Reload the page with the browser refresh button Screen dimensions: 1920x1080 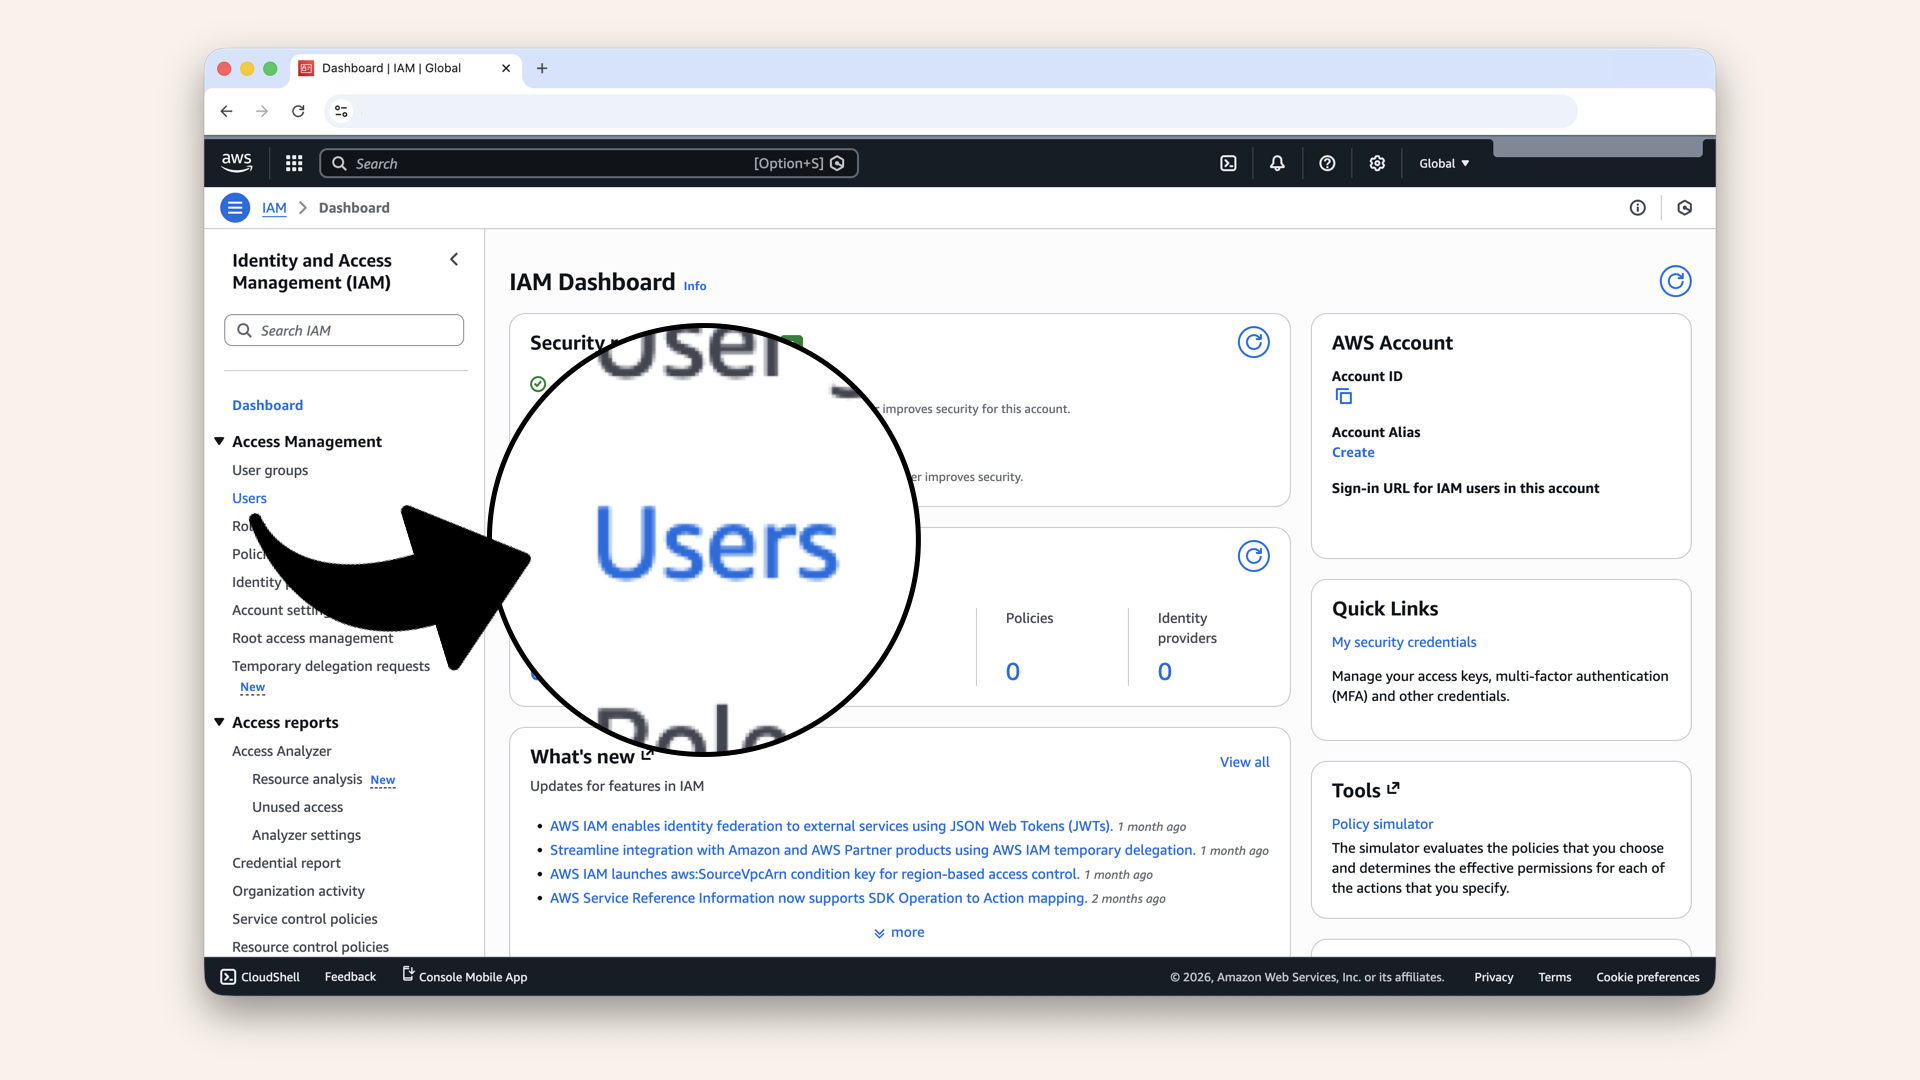click(298, 111)
